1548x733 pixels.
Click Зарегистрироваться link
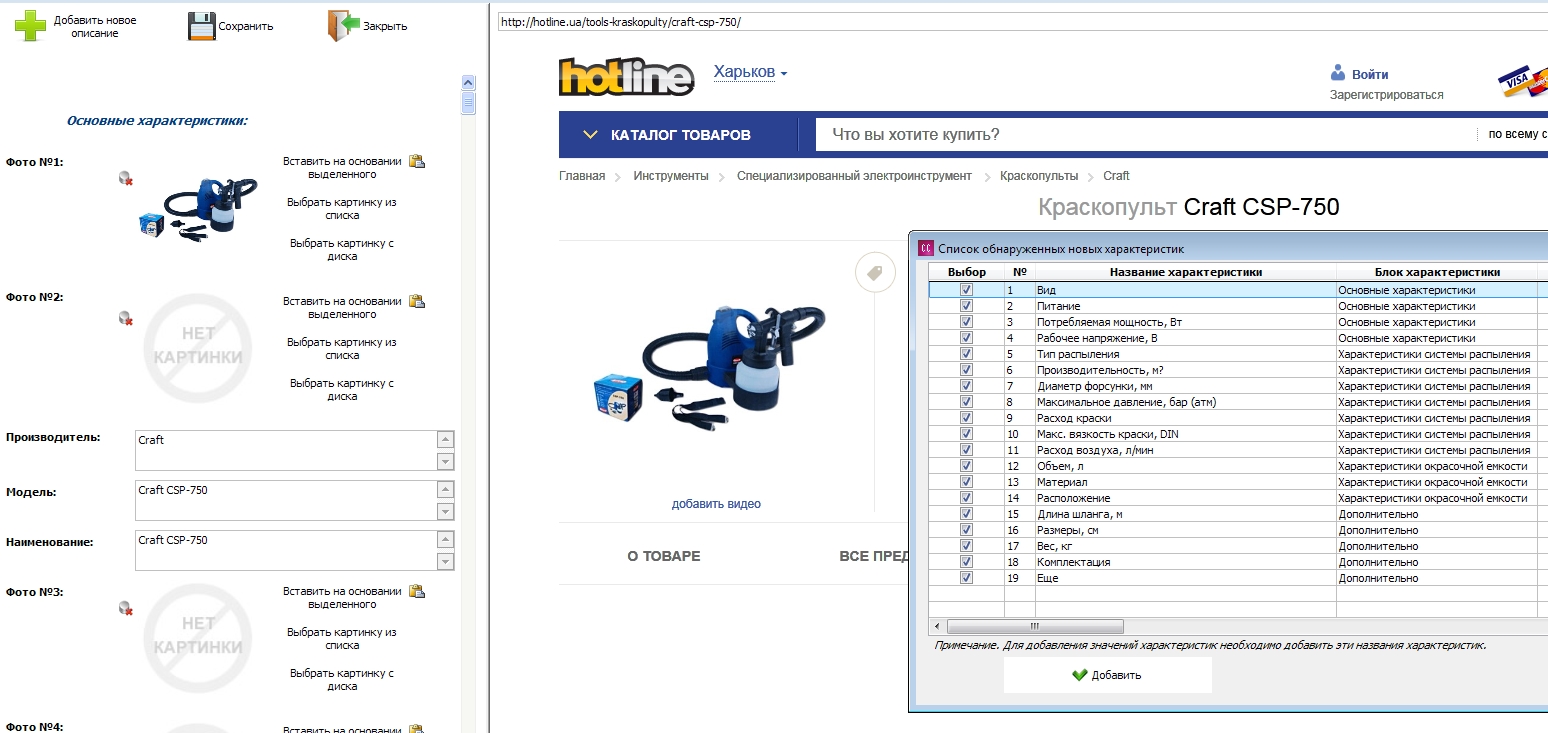[1386, 95]
